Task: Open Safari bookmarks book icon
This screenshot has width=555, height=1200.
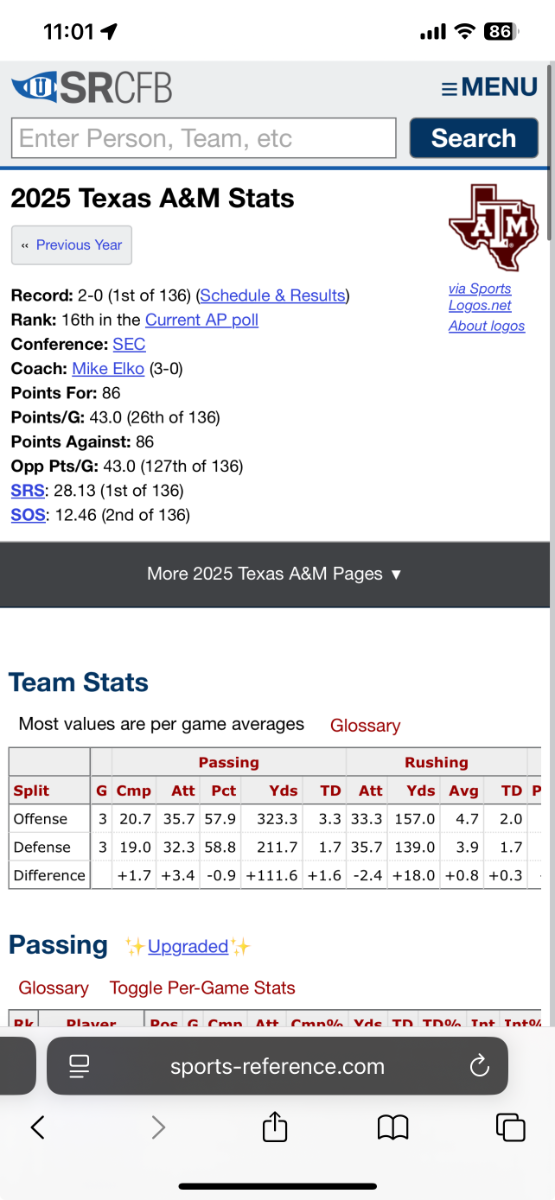Action: pos(393,1129)
